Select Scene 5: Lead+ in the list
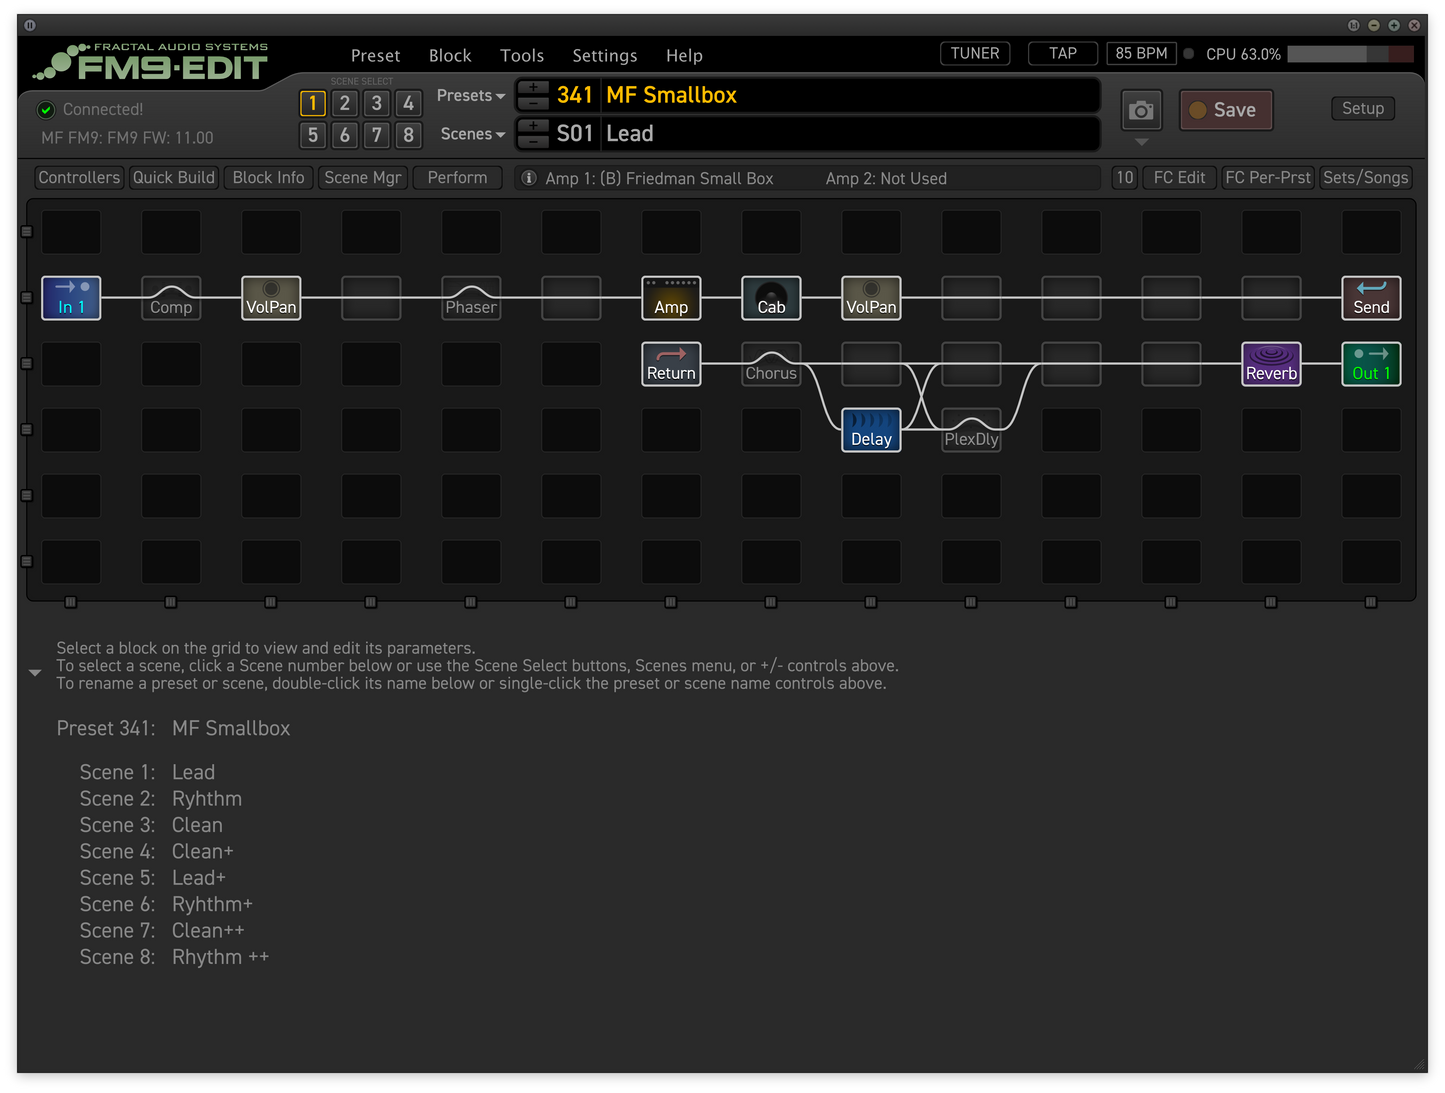This screenshot has height=1093, width=1445. (153, 878)
